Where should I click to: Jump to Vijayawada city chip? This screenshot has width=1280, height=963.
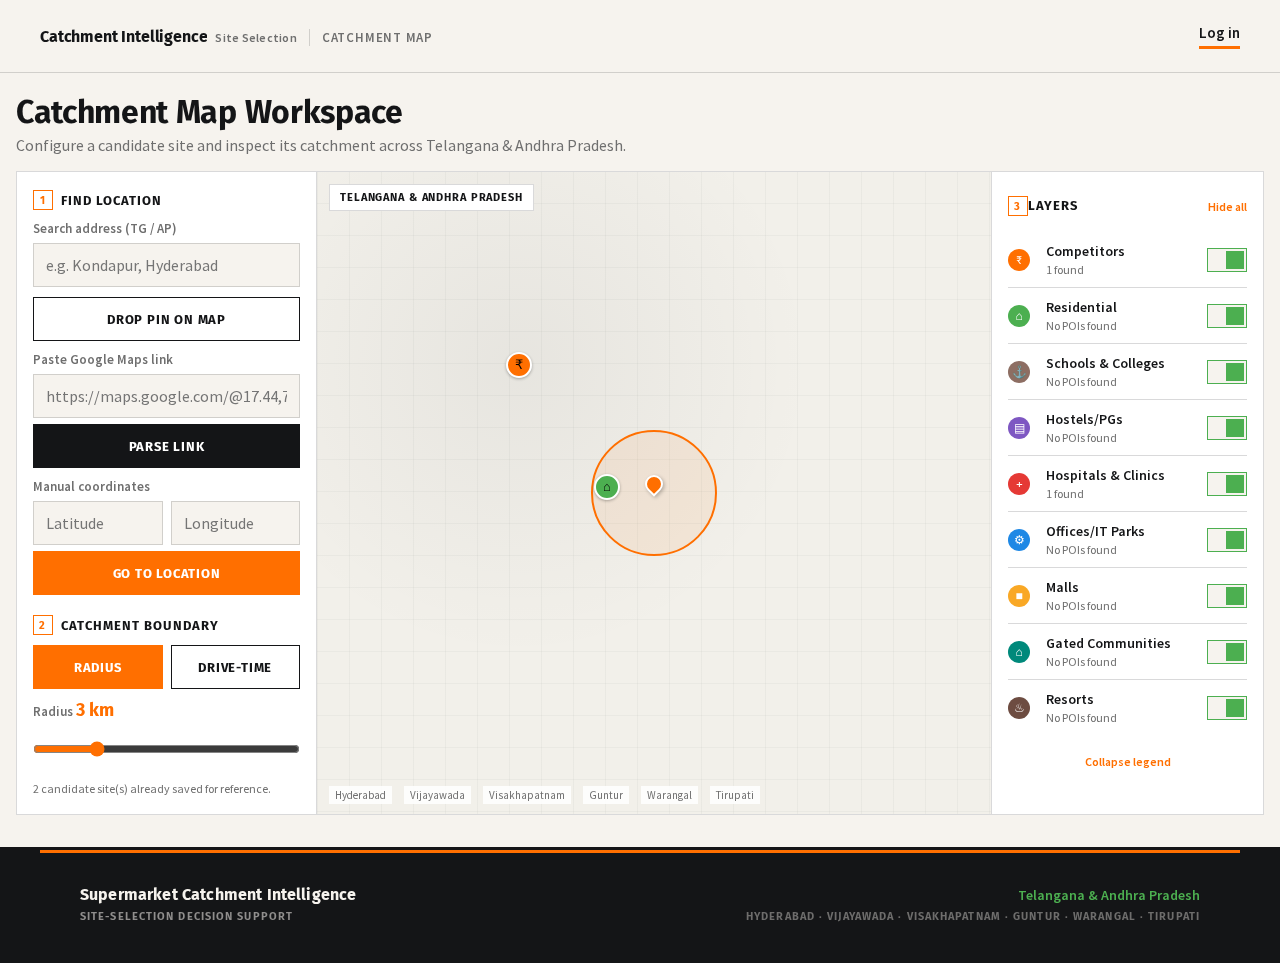(437, 795)
